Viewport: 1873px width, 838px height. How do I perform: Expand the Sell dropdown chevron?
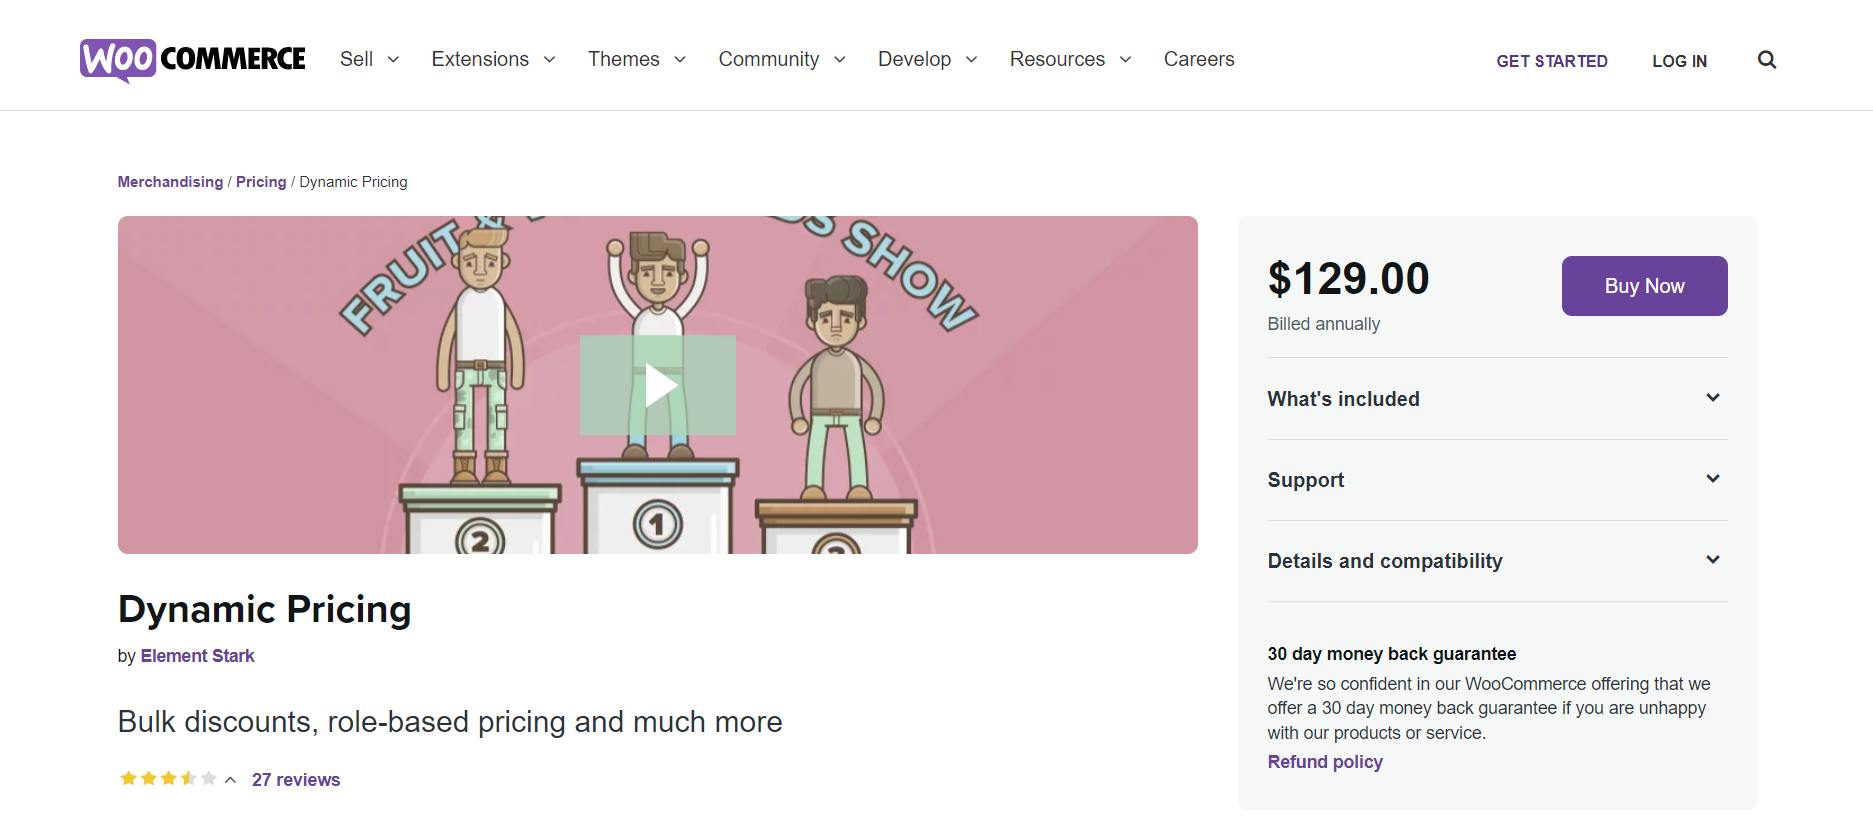pos(393,60)
